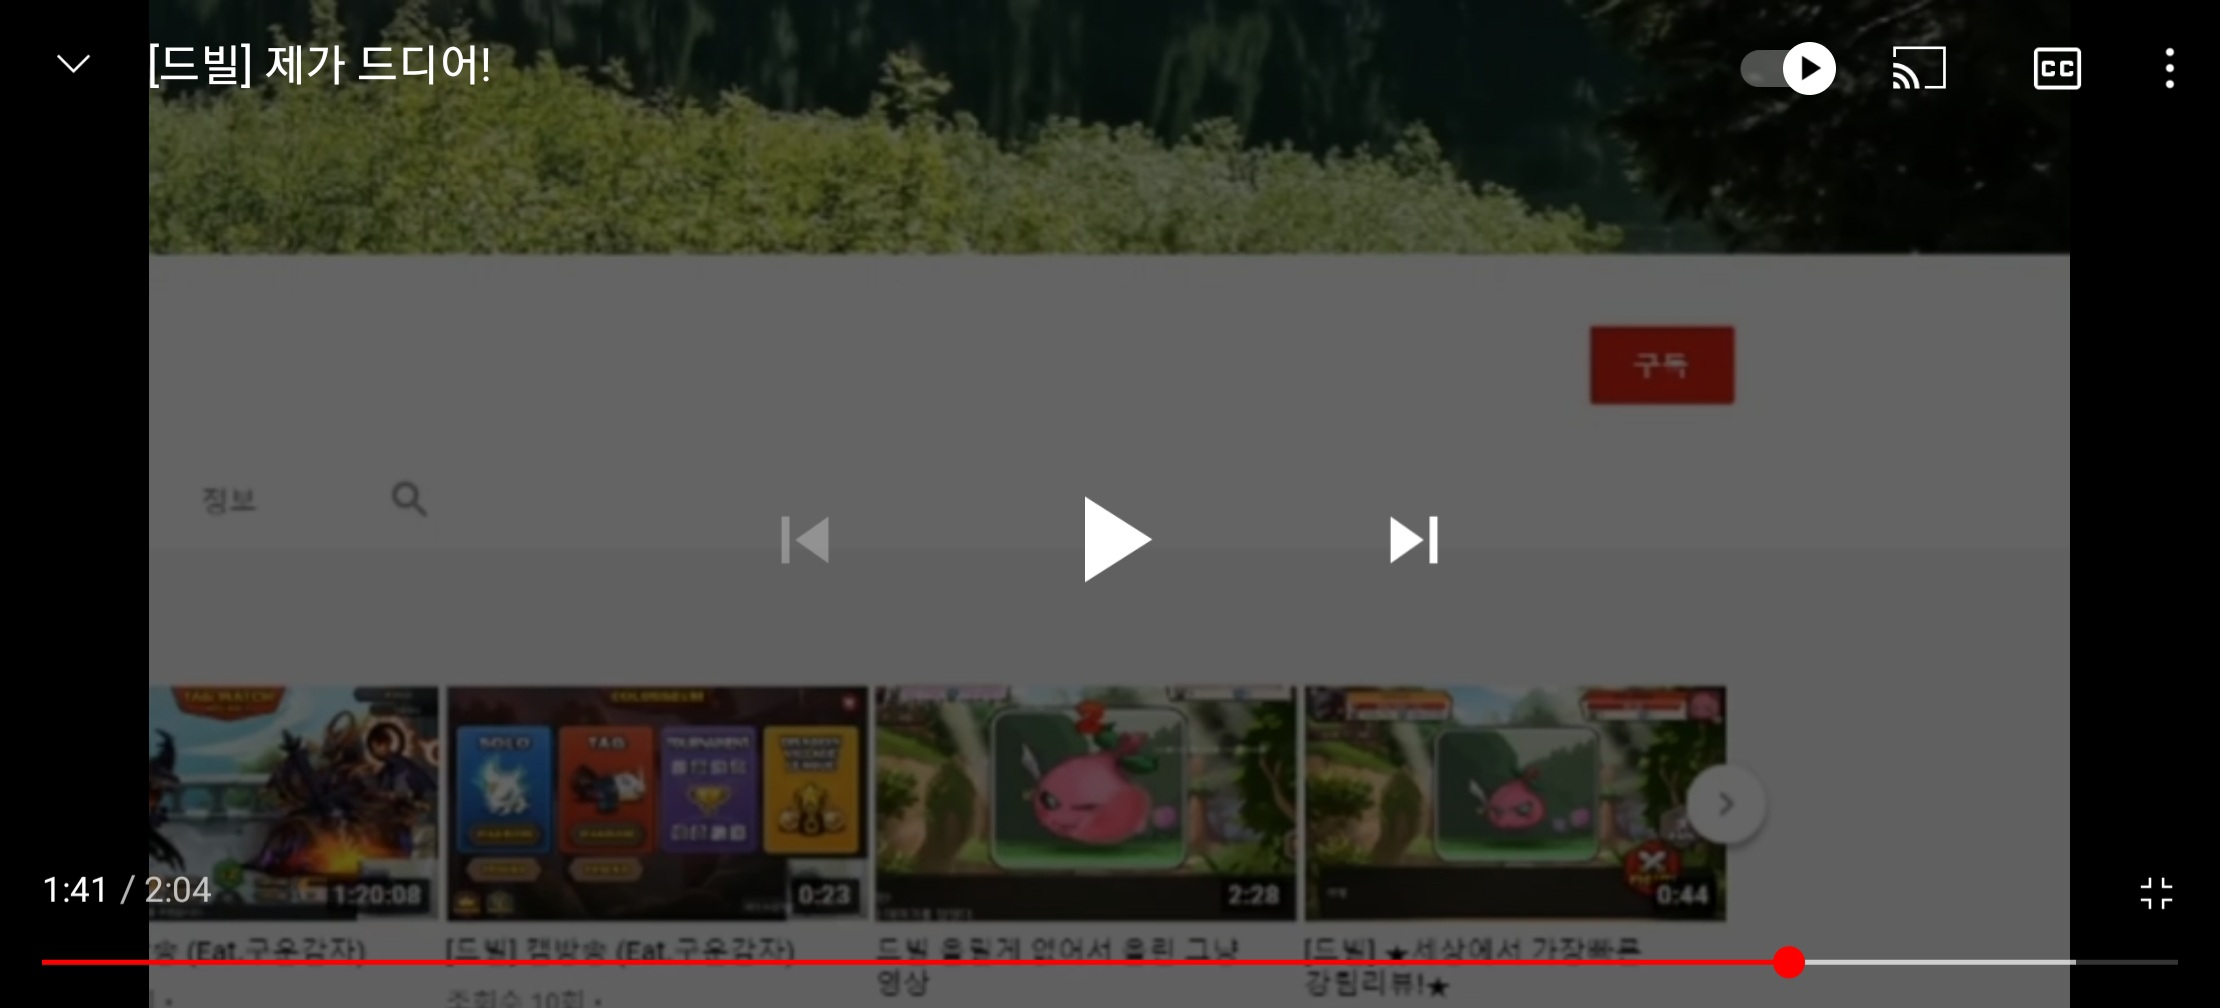2220x1008 pixels.
Task: Toggle the autoplay switch
Action: point(1788,68)
